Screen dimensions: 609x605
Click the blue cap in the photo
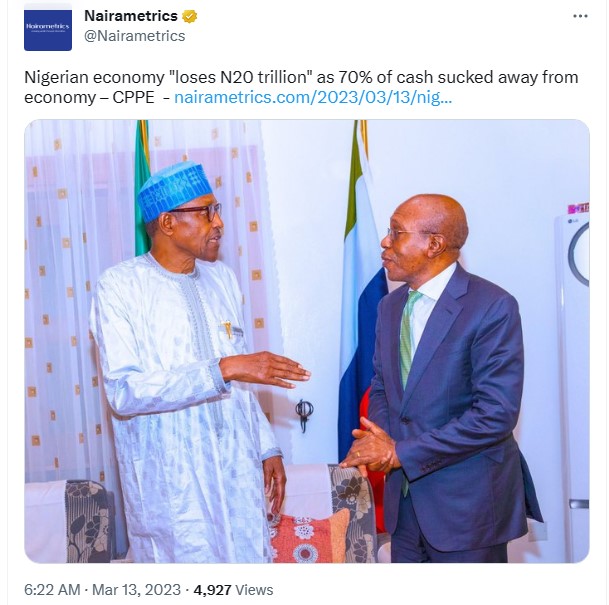coord(174,189)
